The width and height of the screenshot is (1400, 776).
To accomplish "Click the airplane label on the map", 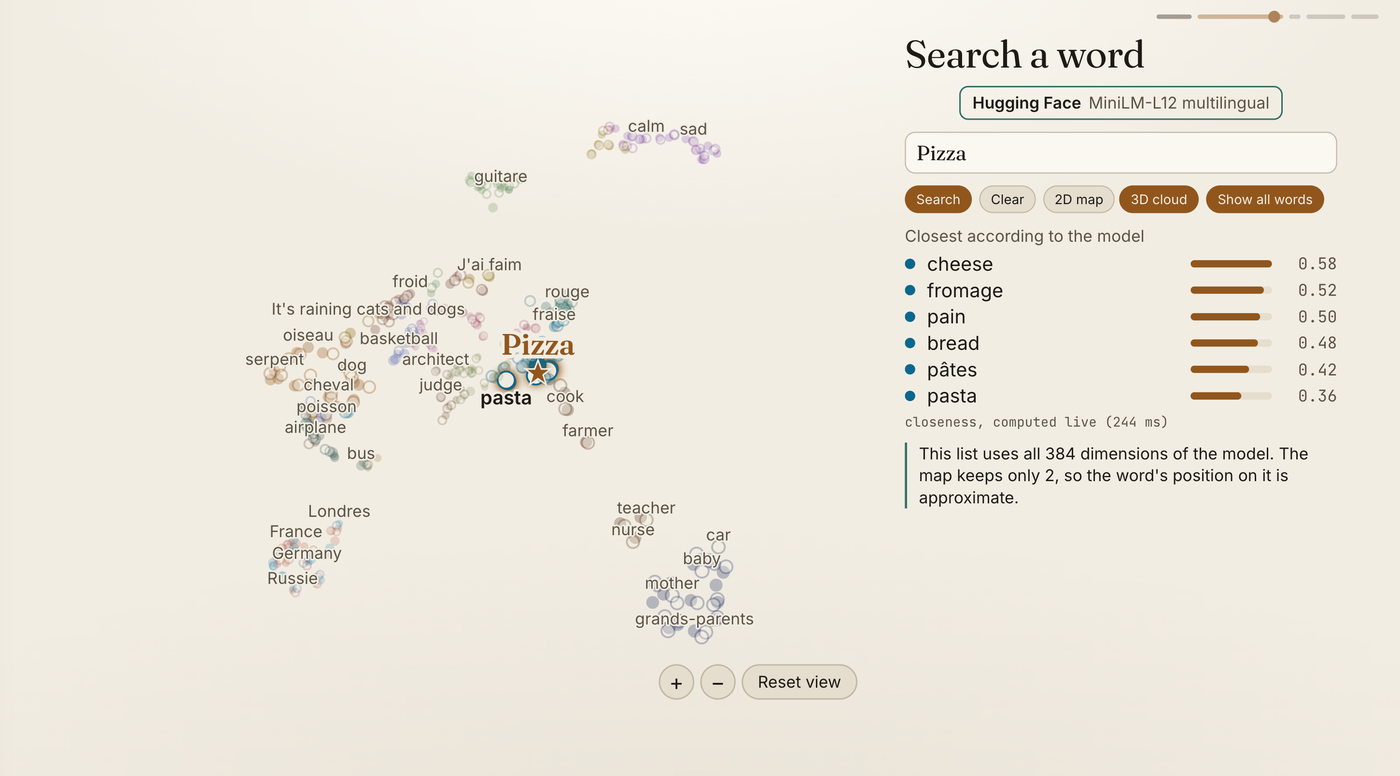I will pos(315,428).
